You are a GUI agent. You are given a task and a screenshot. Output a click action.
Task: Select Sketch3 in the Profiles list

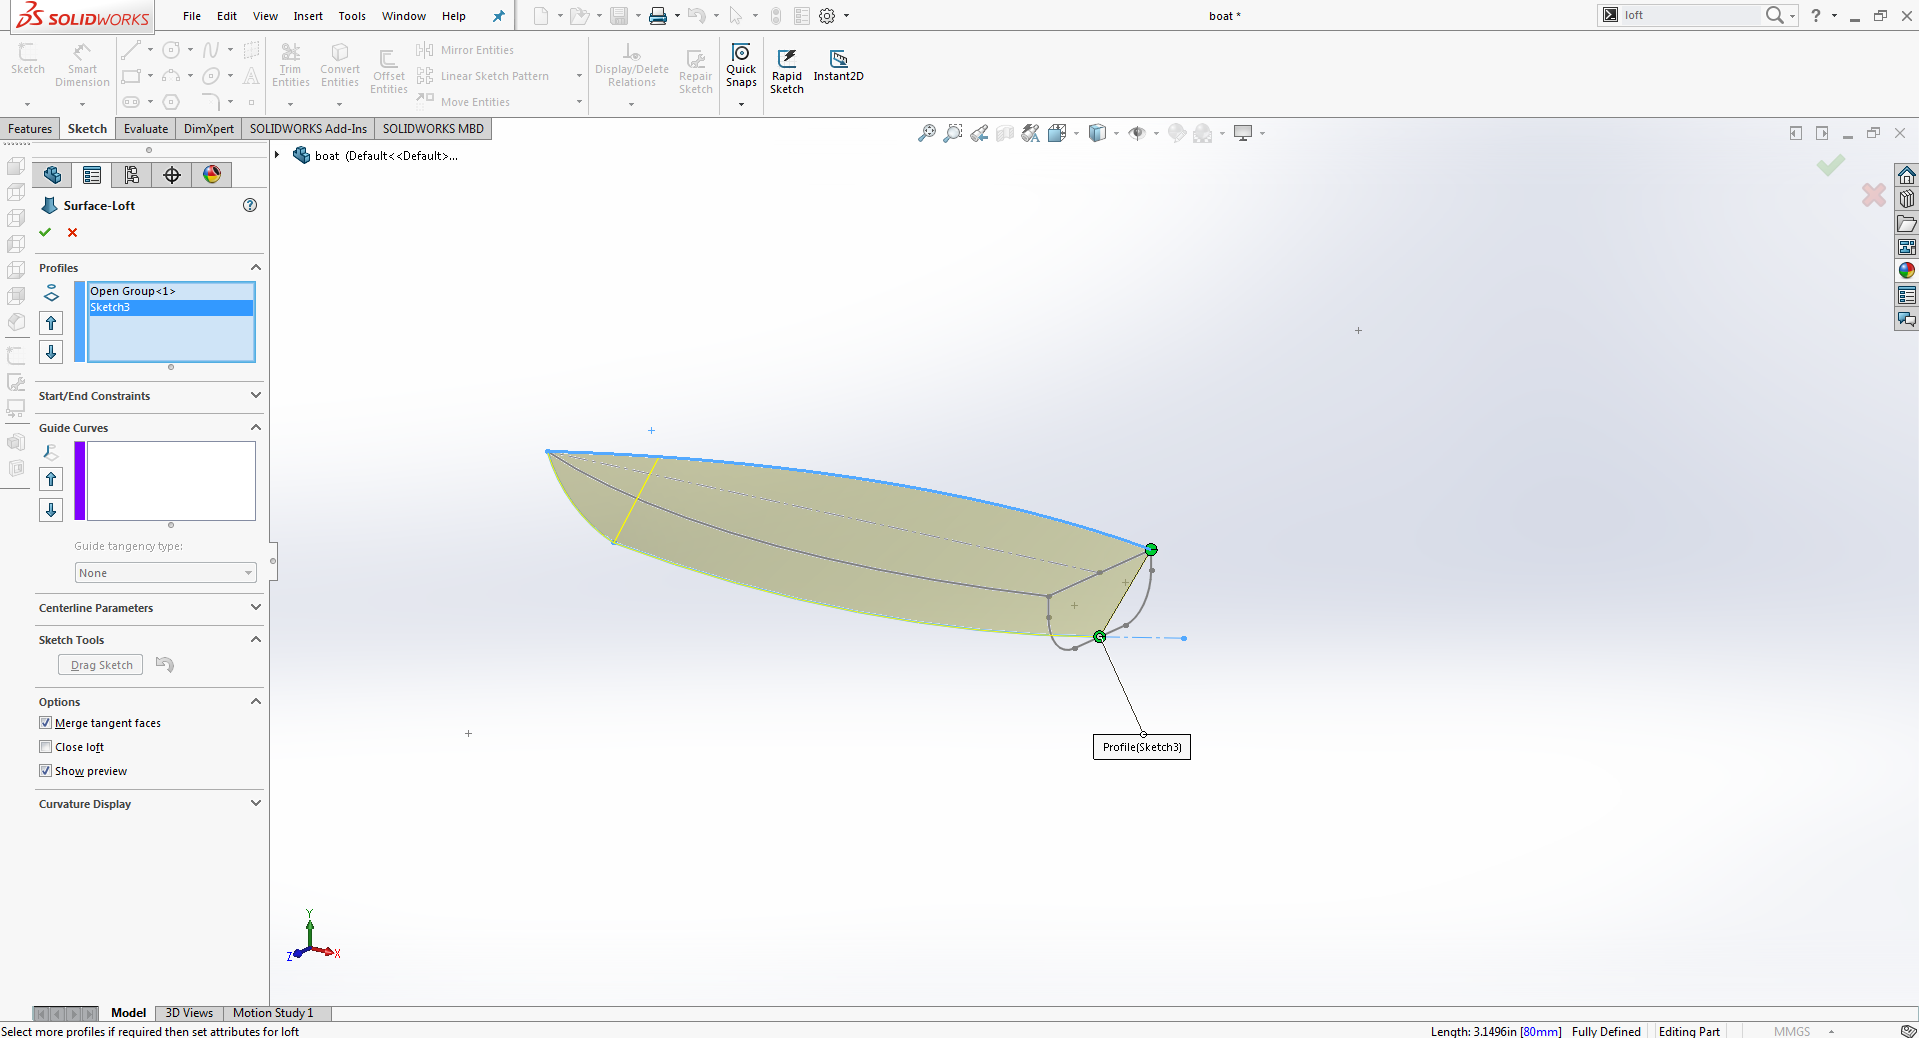pyautogui.click(x=171, y=307)
